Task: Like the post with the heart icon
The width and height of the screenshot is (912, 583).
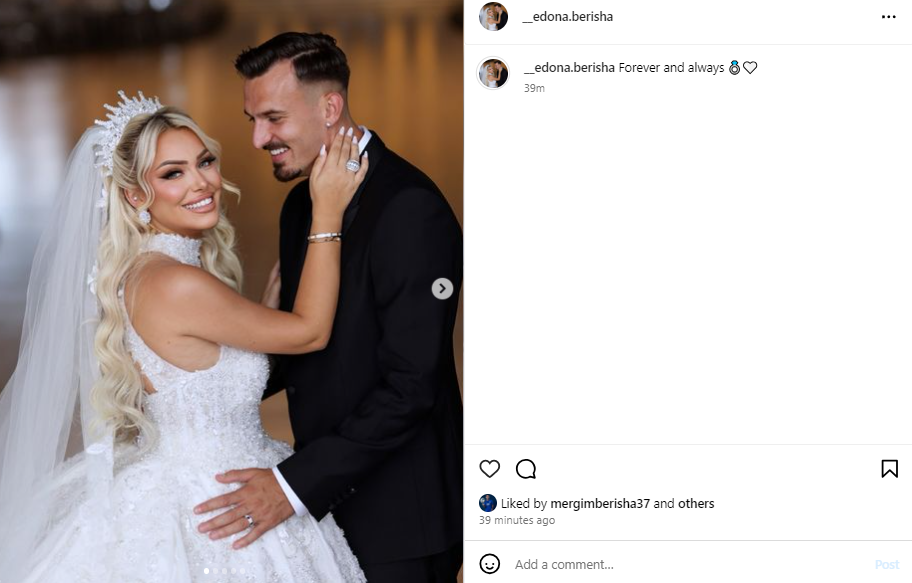Action: (489, 468)
